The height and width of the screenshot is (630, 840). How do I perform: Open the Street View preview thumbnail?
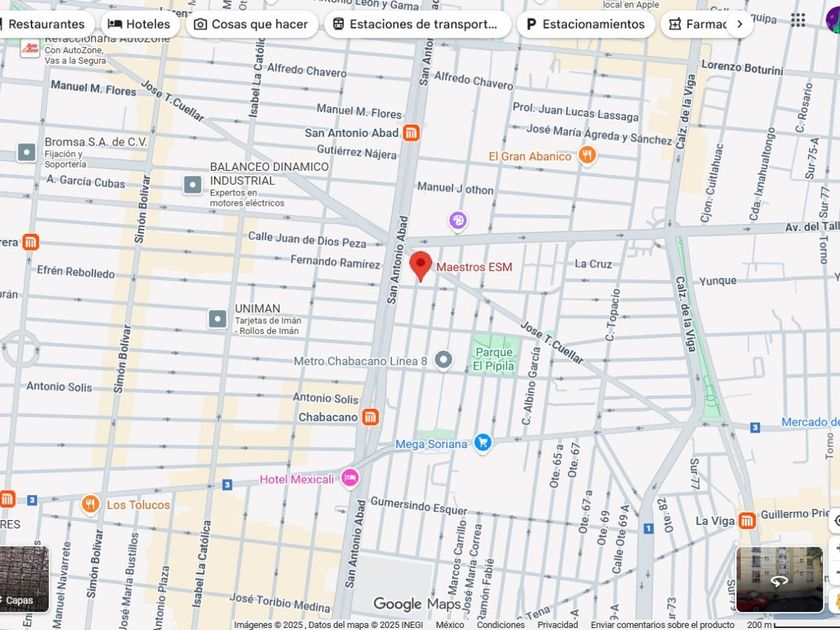(x=779, y=579)
